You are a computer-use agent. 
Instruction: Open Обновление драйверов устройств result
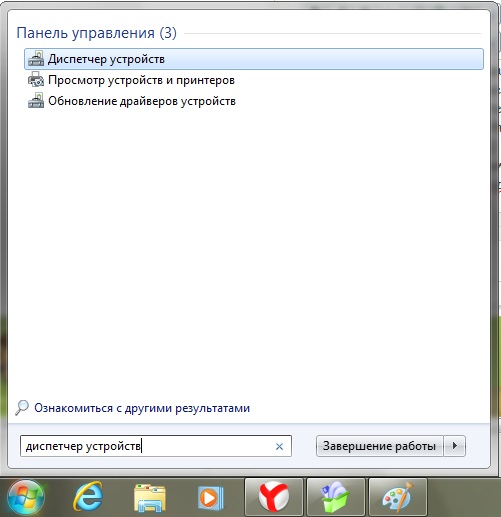click(x=254, y=101)
